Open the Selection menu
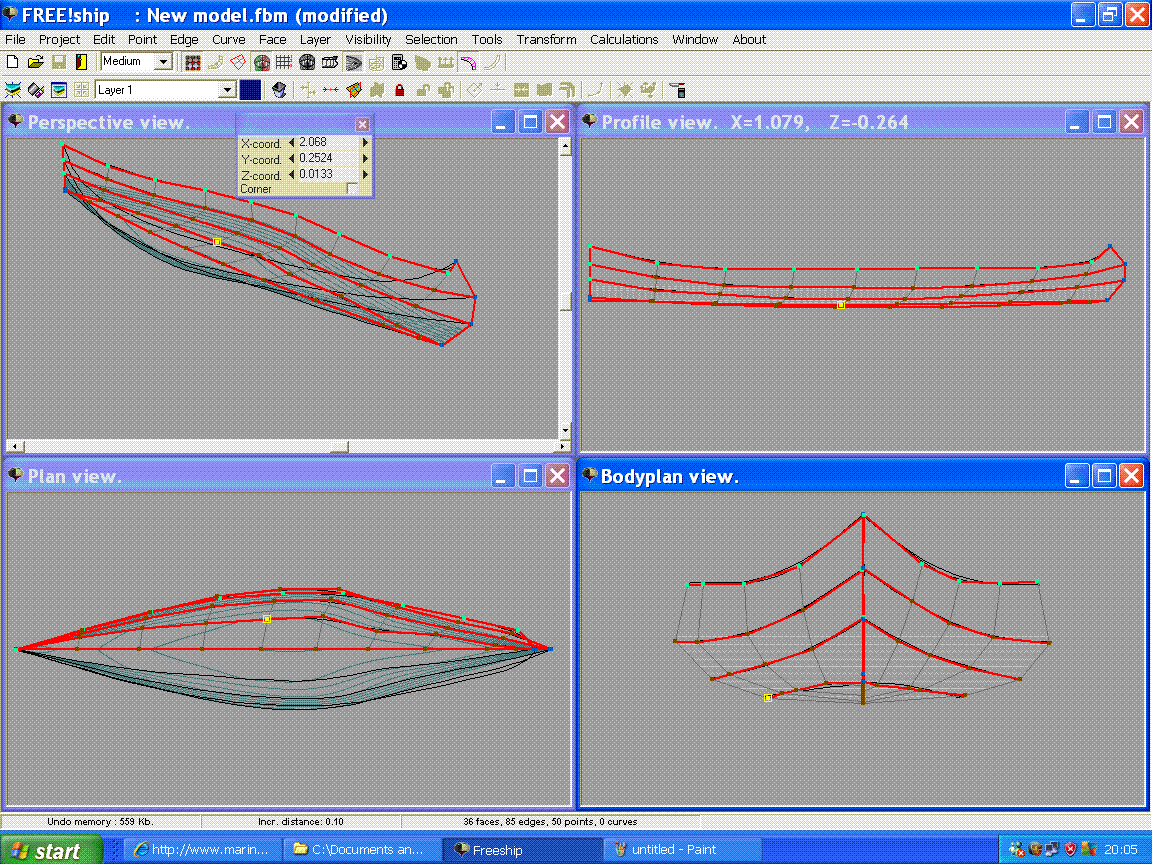Image resolution: width=1152 pixels, height=864 pixels. [x=431, y=40]
